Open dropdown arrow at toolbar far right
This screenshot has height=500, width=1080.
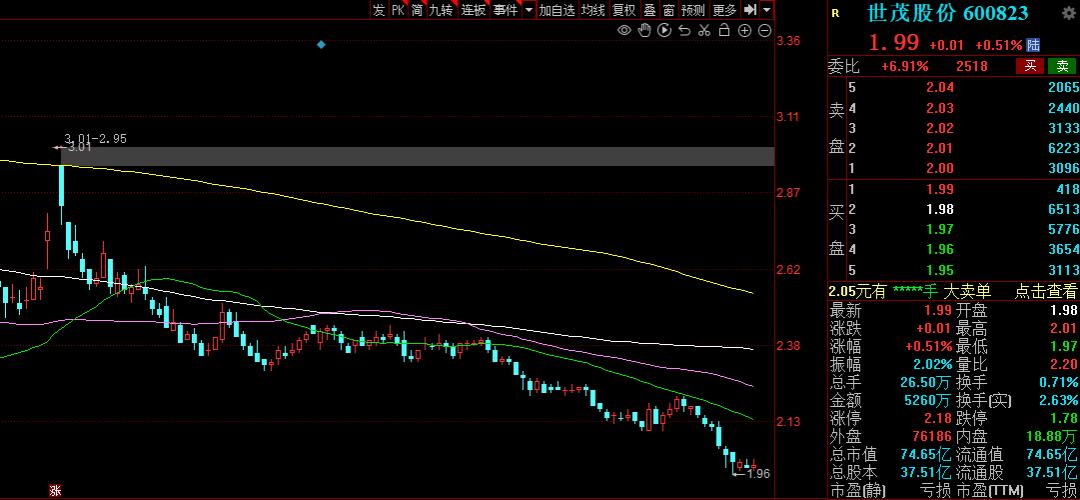[767, 10]
